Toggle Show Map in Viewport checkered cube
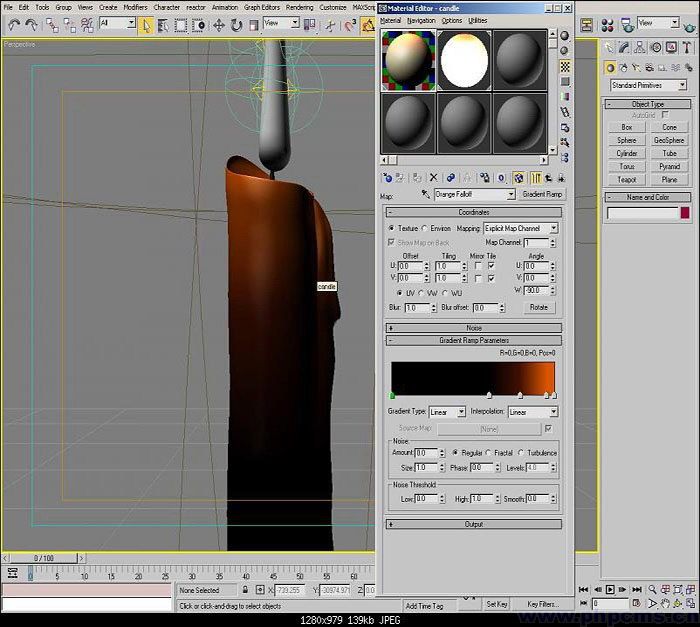 [x=518, y=178]
